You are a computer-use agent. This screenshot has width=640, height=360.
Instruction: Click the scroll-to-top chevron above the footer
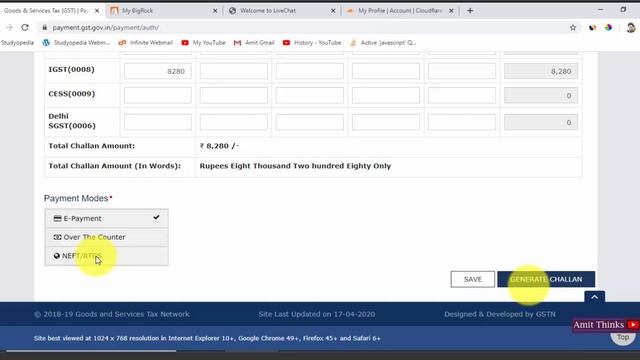pyautogui.click(x=594, y=297)
